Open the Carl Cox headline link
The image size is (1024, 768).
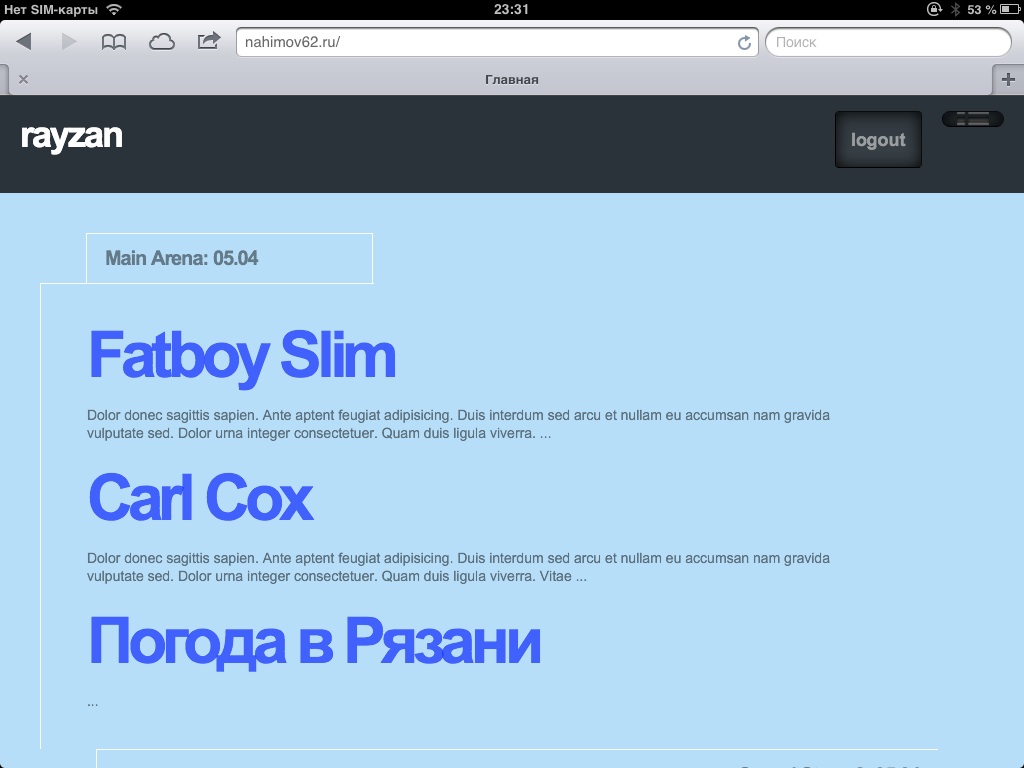coord(200,497)
